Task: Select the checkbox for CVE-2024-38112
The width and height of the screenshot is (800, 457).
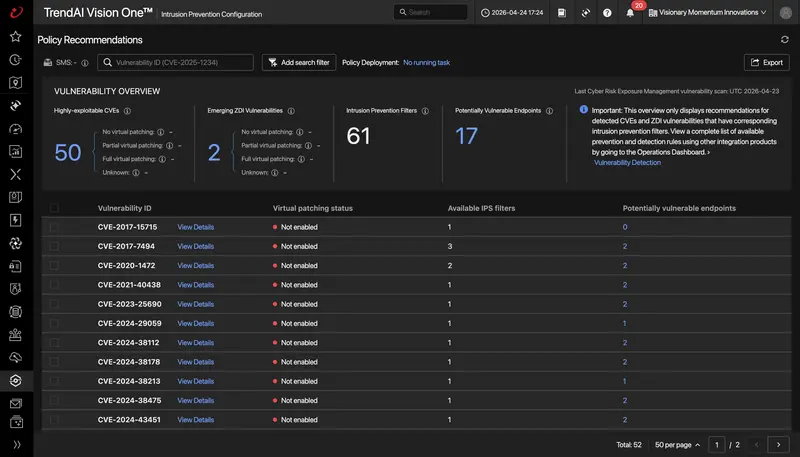Action: [54, 343]
